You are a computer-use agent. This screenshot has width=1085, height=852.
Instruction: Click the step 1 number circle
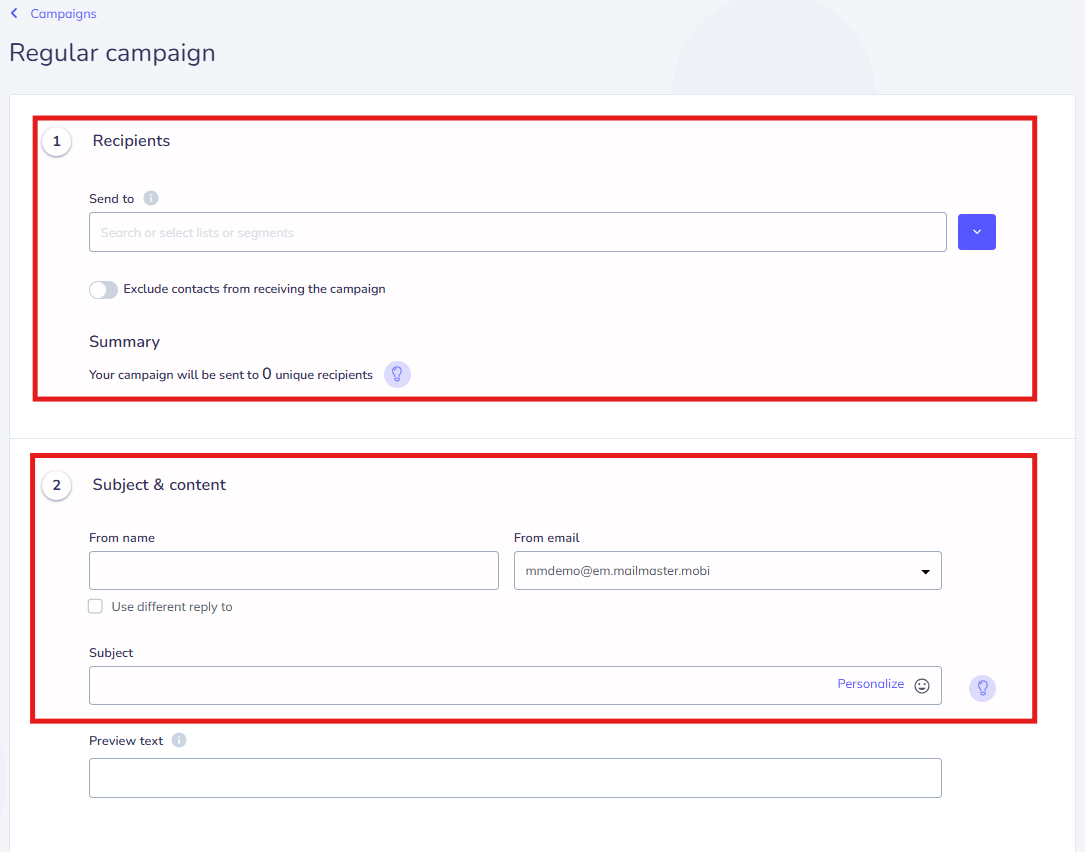coord(56,142)
